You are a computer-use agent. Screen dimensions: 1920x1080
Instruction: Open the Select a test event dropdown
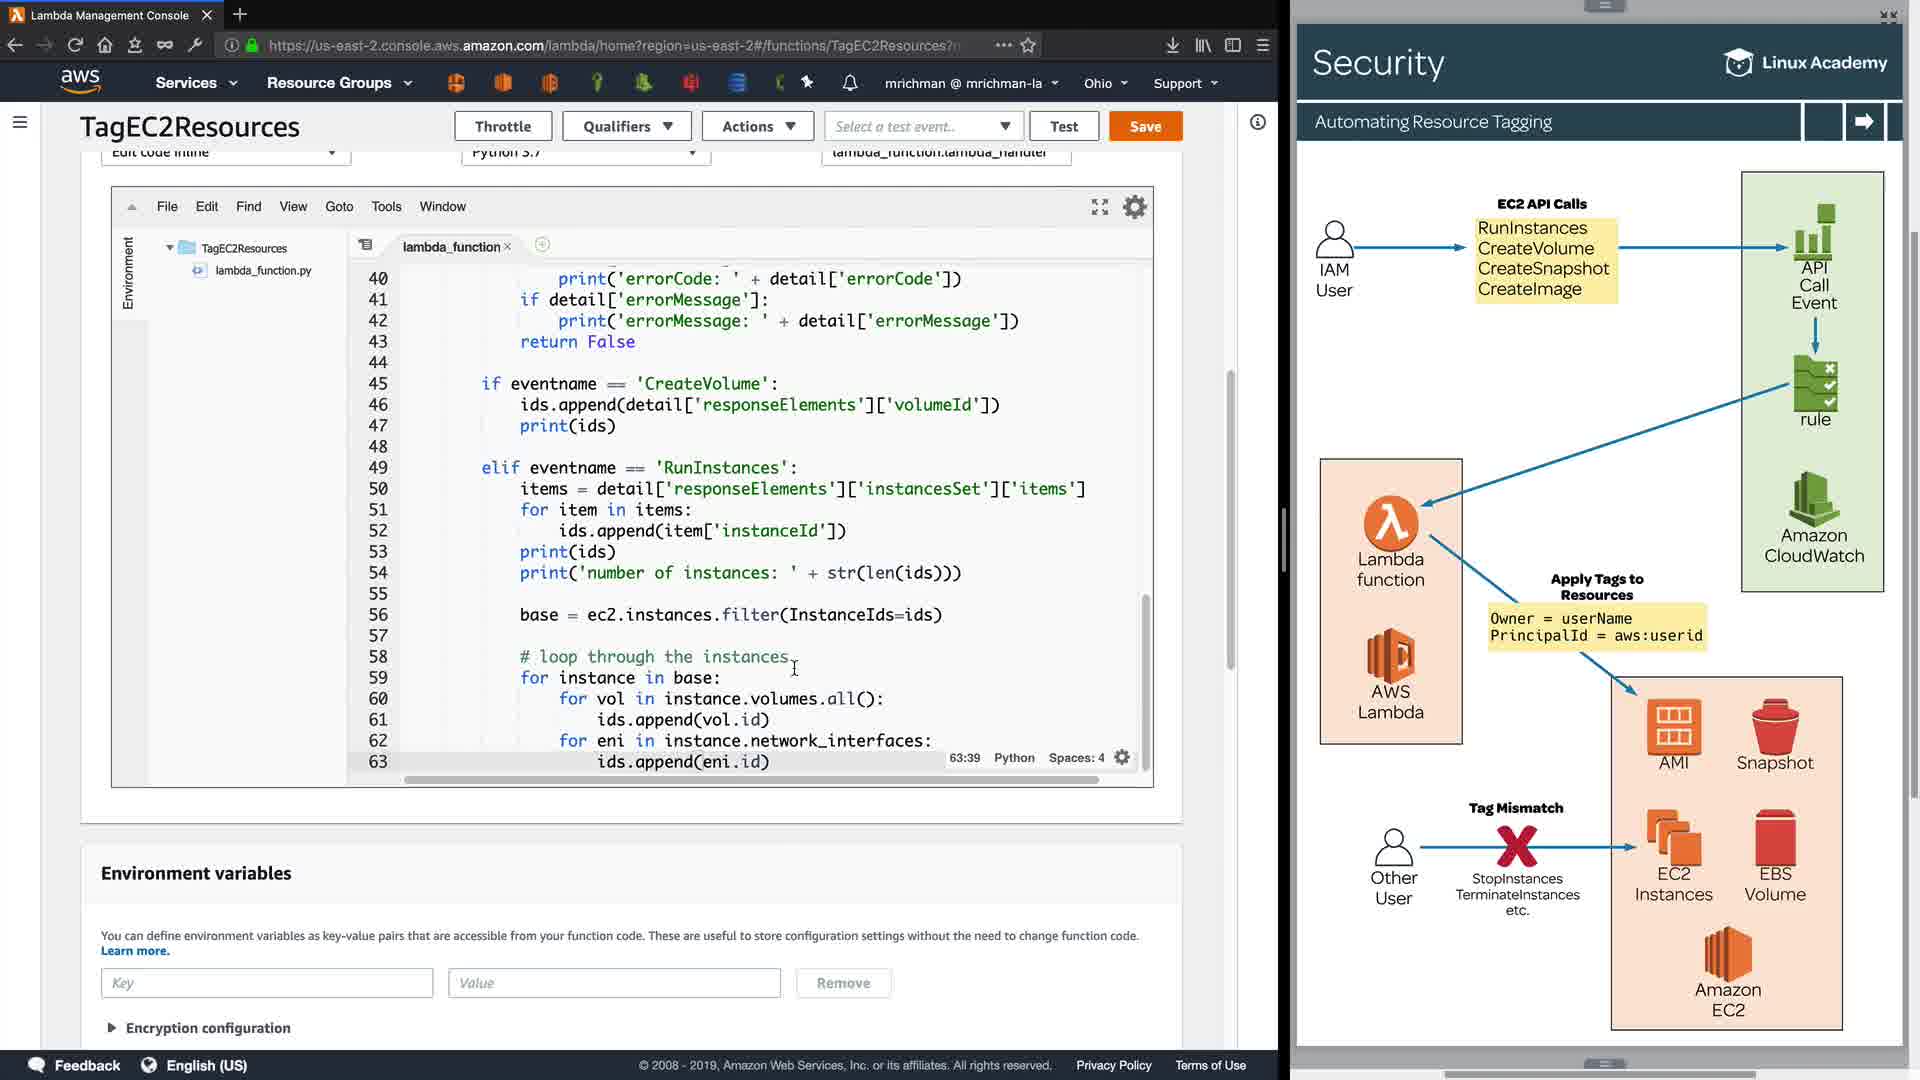point(922,126)
